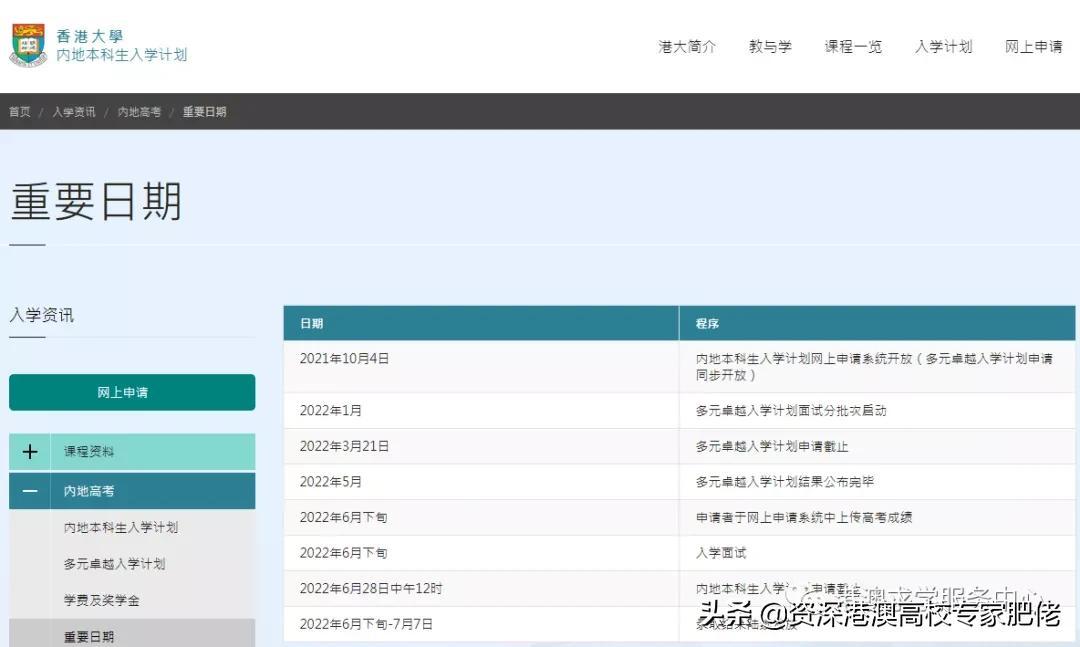Click the 日期 column header

tap(311, 324)
